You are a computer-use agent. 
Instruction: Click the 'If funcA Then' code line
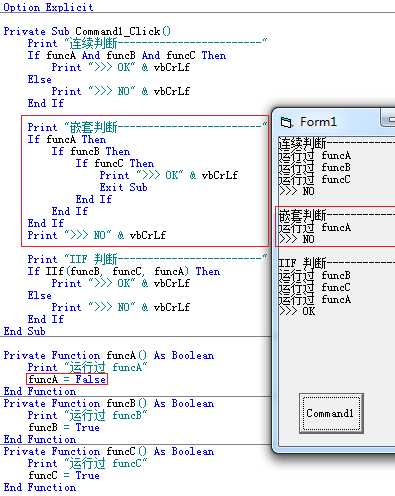point(67,139)
